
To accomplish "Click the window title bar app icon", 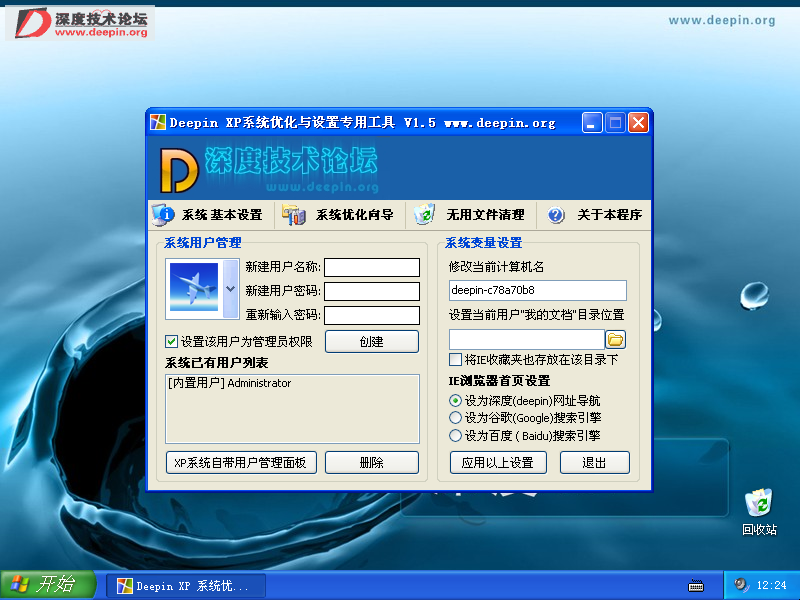I will point(158,122).
